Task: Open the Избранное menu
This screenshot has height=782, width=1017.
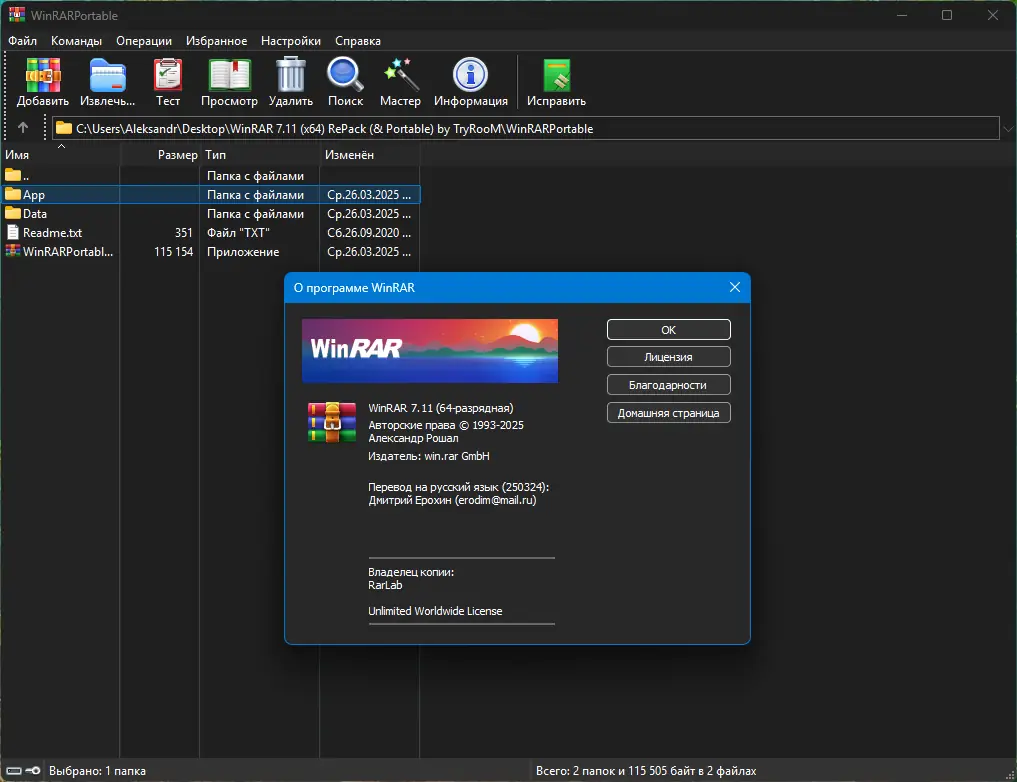Action: [x=217, y=41]
